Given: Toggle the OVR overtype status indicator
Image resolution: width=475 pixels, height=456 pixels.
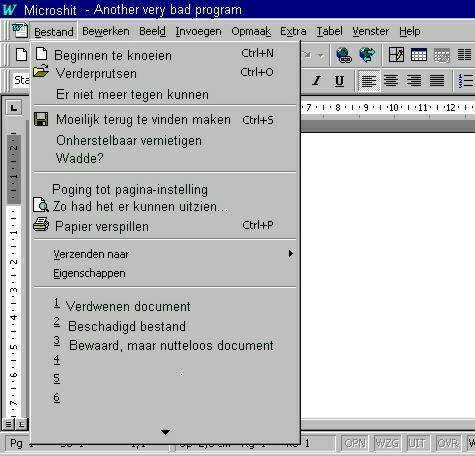Looking at the screenshot, I should tap(448, 443).
